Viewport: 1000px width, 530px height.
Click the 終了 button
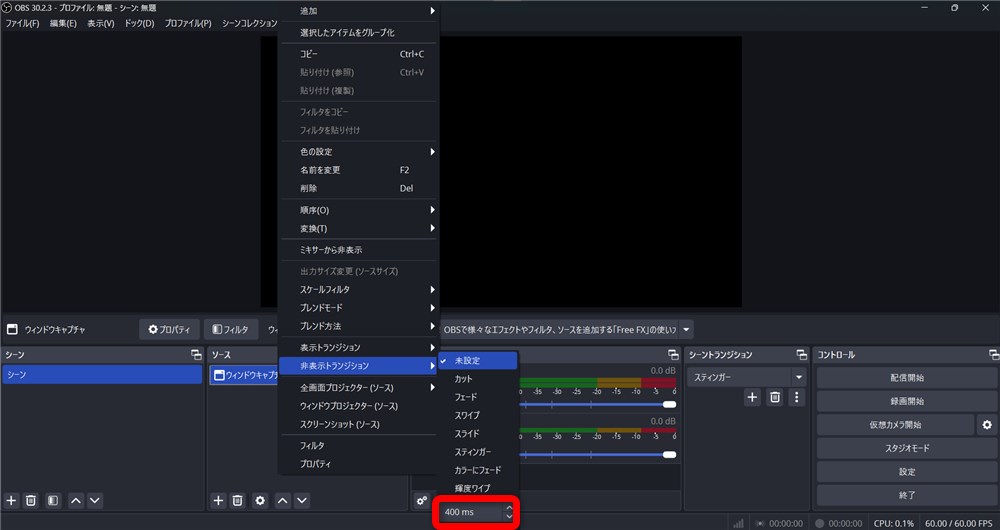click(x=907, y=495)
